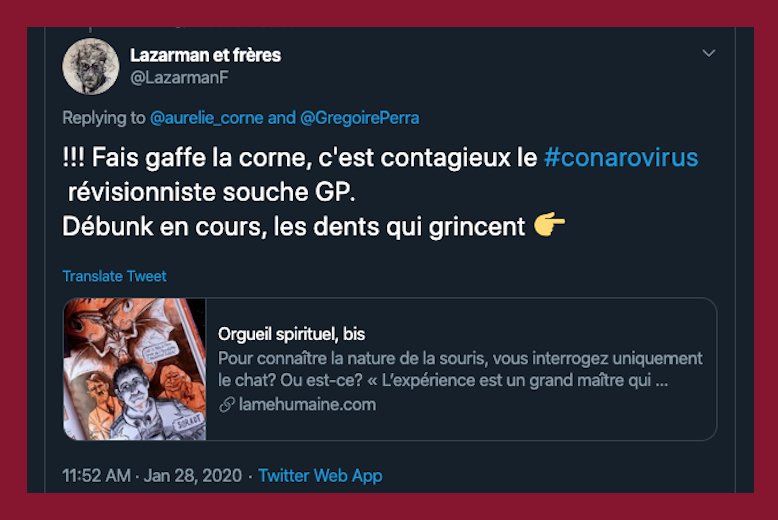The image size is (778, 520).
Task: Click the Replying to label
Action: tap(104, 118)
